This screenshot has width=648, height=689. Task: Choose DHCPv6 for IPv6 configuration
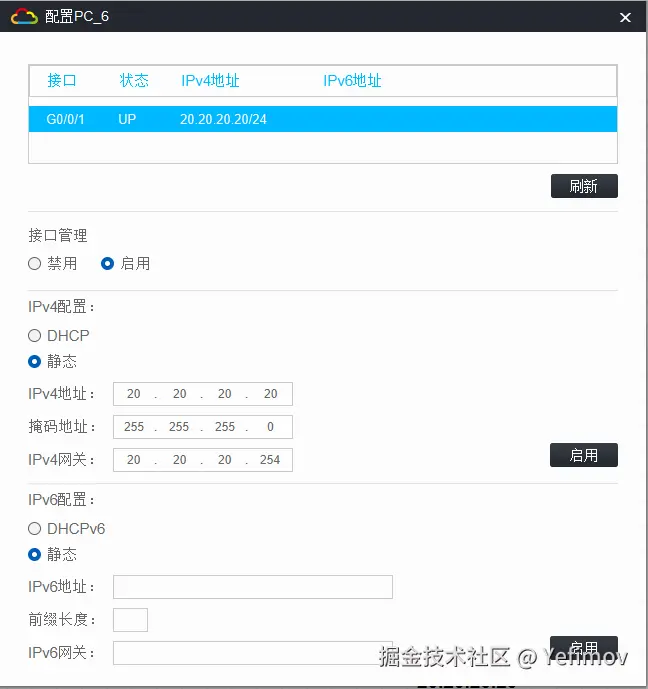(x=34, y=529)
